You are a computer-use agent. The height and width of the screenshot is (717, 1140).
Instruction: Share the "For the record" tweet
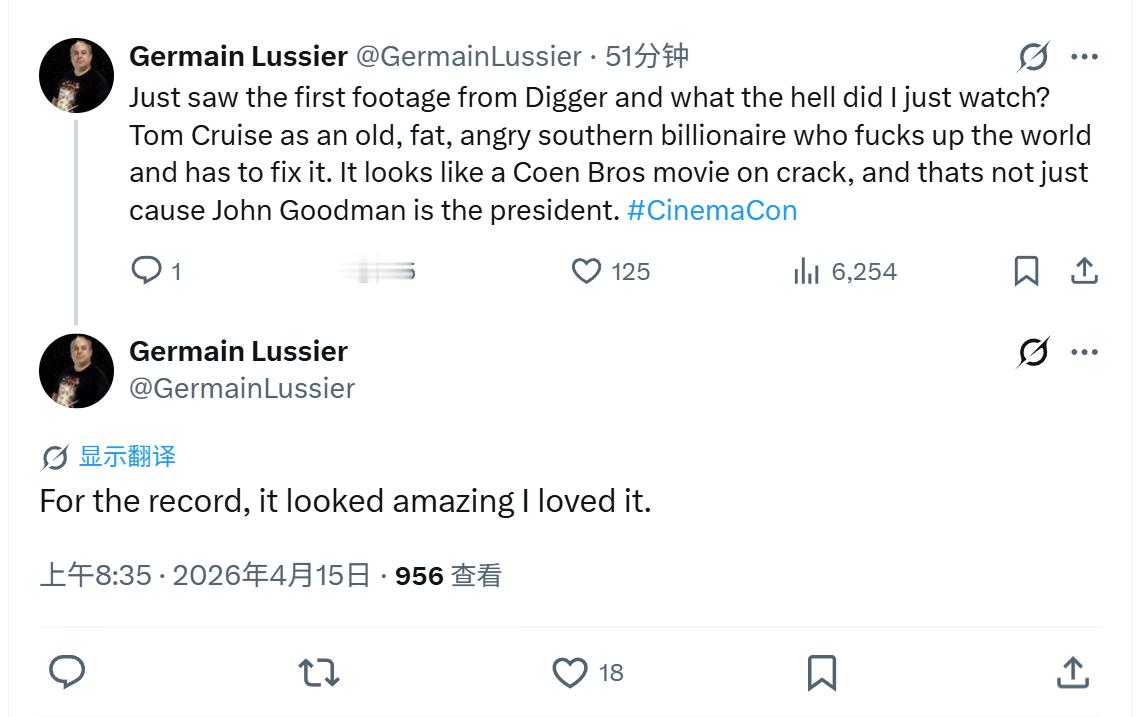[1072, 672]
